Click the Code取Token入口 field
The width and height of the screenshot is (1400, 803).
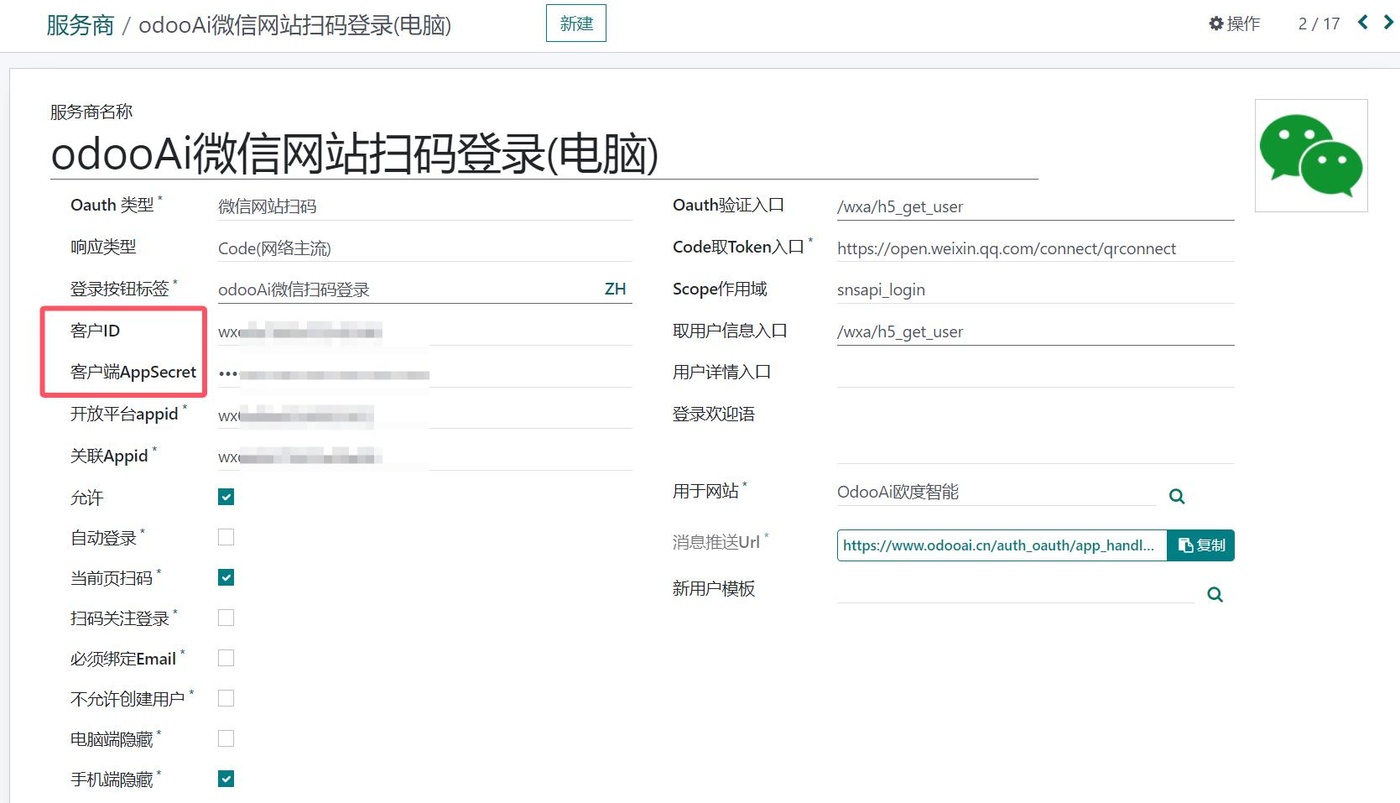(x=1035, y=248)
